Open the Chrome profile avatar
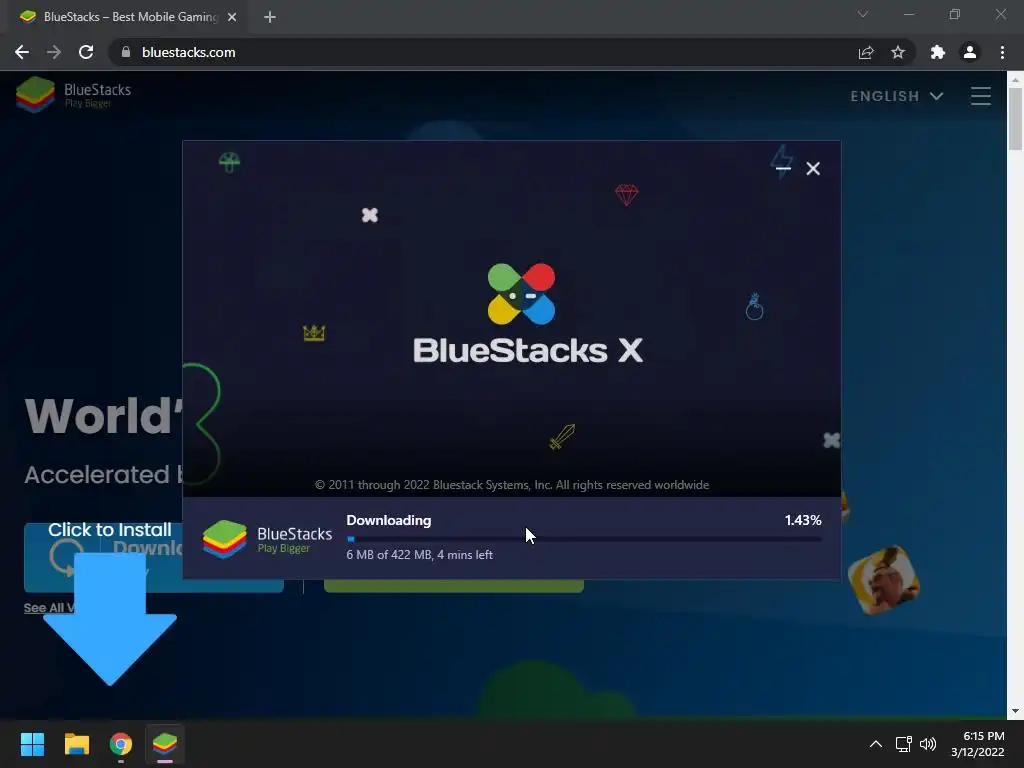Screen dimensions: 1024x768 (x=970, y=52)
